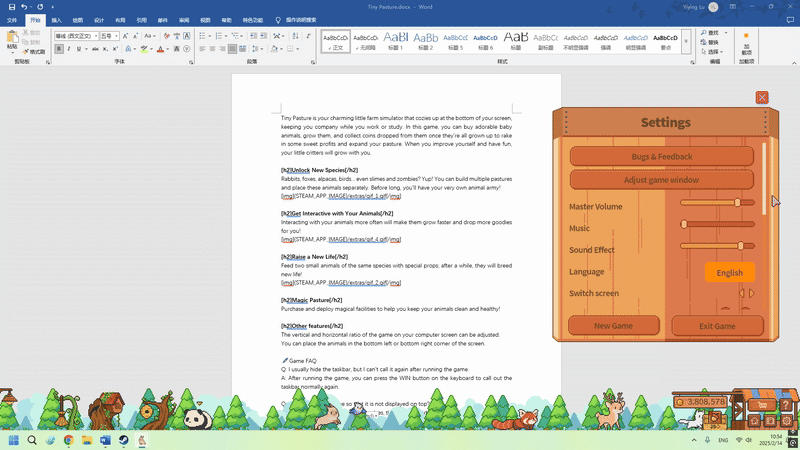Click the Paste icon in clipboard group
Viewport: 800px width, 450px height.
tap(12, 42)
